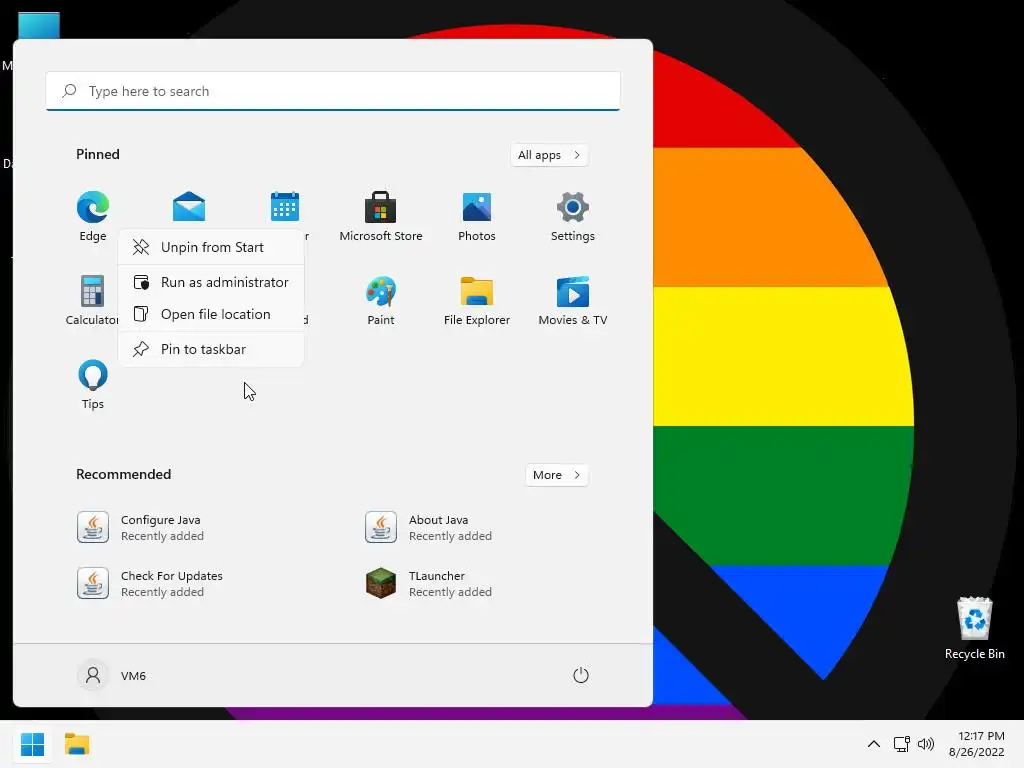Open the Photos app
This screenshot has height=768, width=1024.
click(477, 216)
